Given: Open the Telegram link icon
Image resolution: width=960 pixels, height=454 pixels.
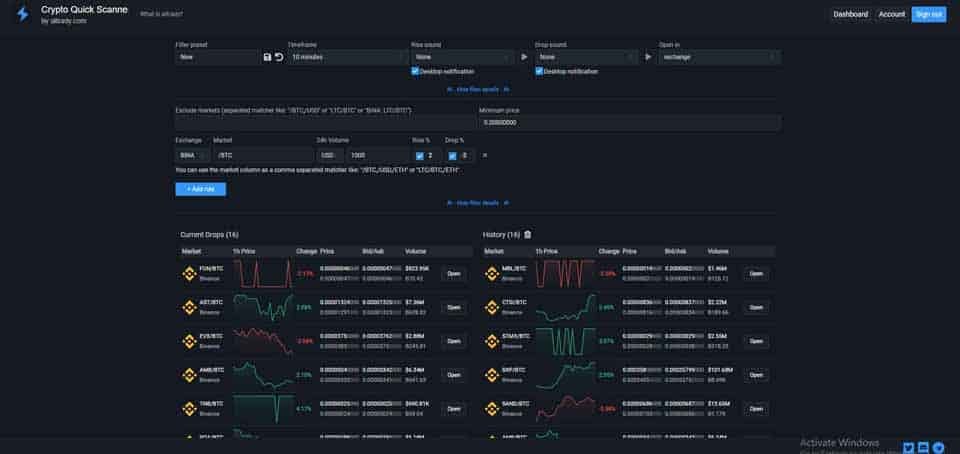Looking at the screenshot, I should pyautogui.click(x=940, y=448).
